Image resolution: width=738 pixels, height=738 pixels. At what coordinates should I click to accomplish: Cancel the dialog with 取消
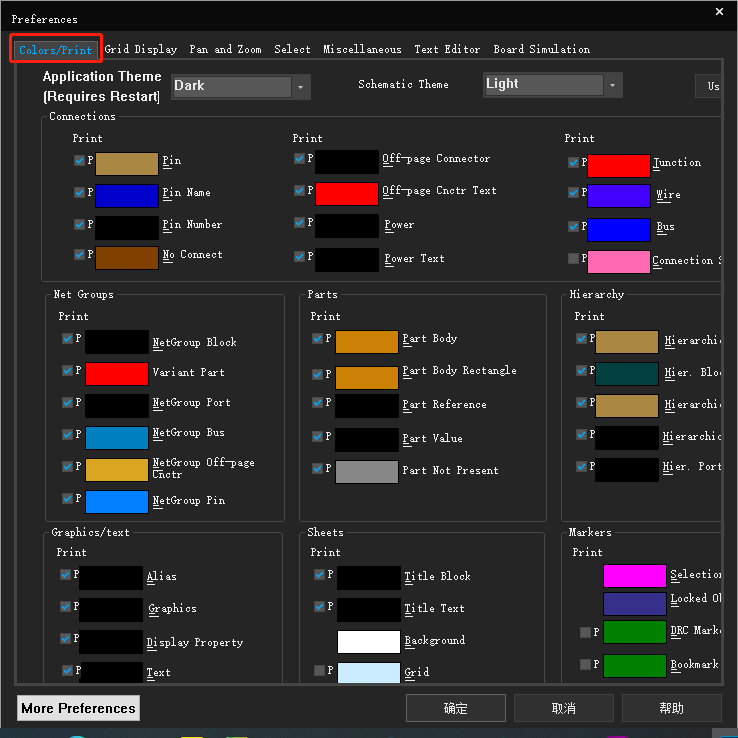coord(563,708)
